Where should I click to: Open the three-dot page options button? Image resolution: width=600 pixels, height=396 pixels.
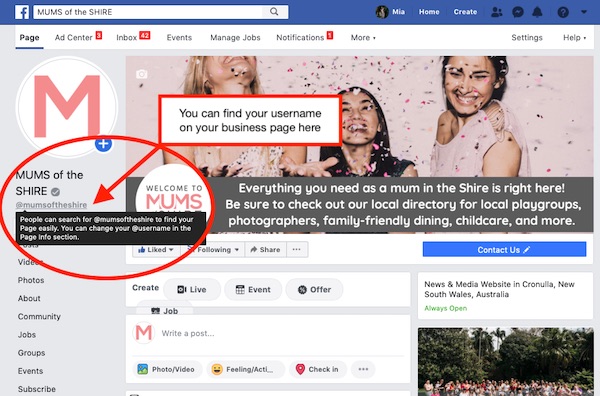[297, 249]
